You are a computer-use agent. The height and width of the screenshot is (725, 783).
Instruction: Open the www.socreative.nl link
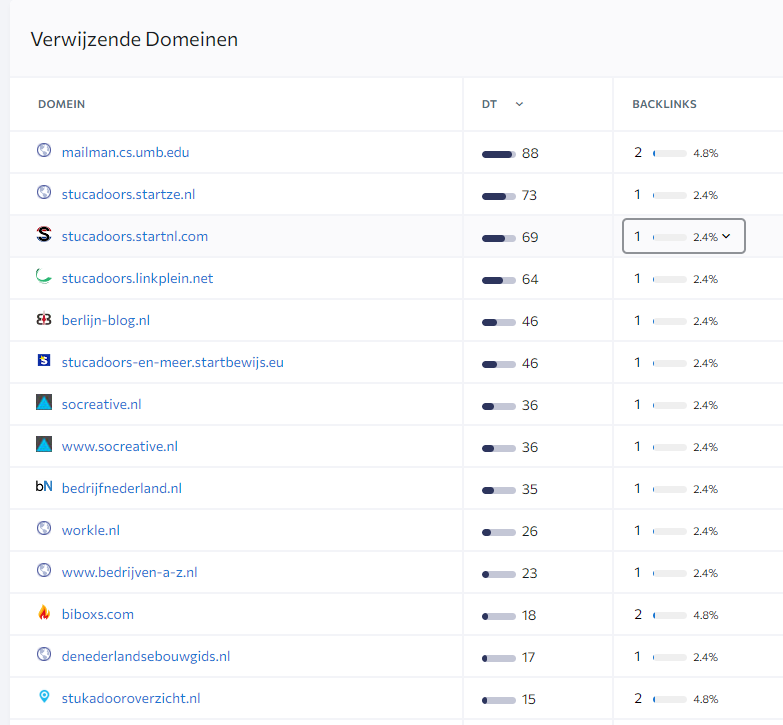120,446
